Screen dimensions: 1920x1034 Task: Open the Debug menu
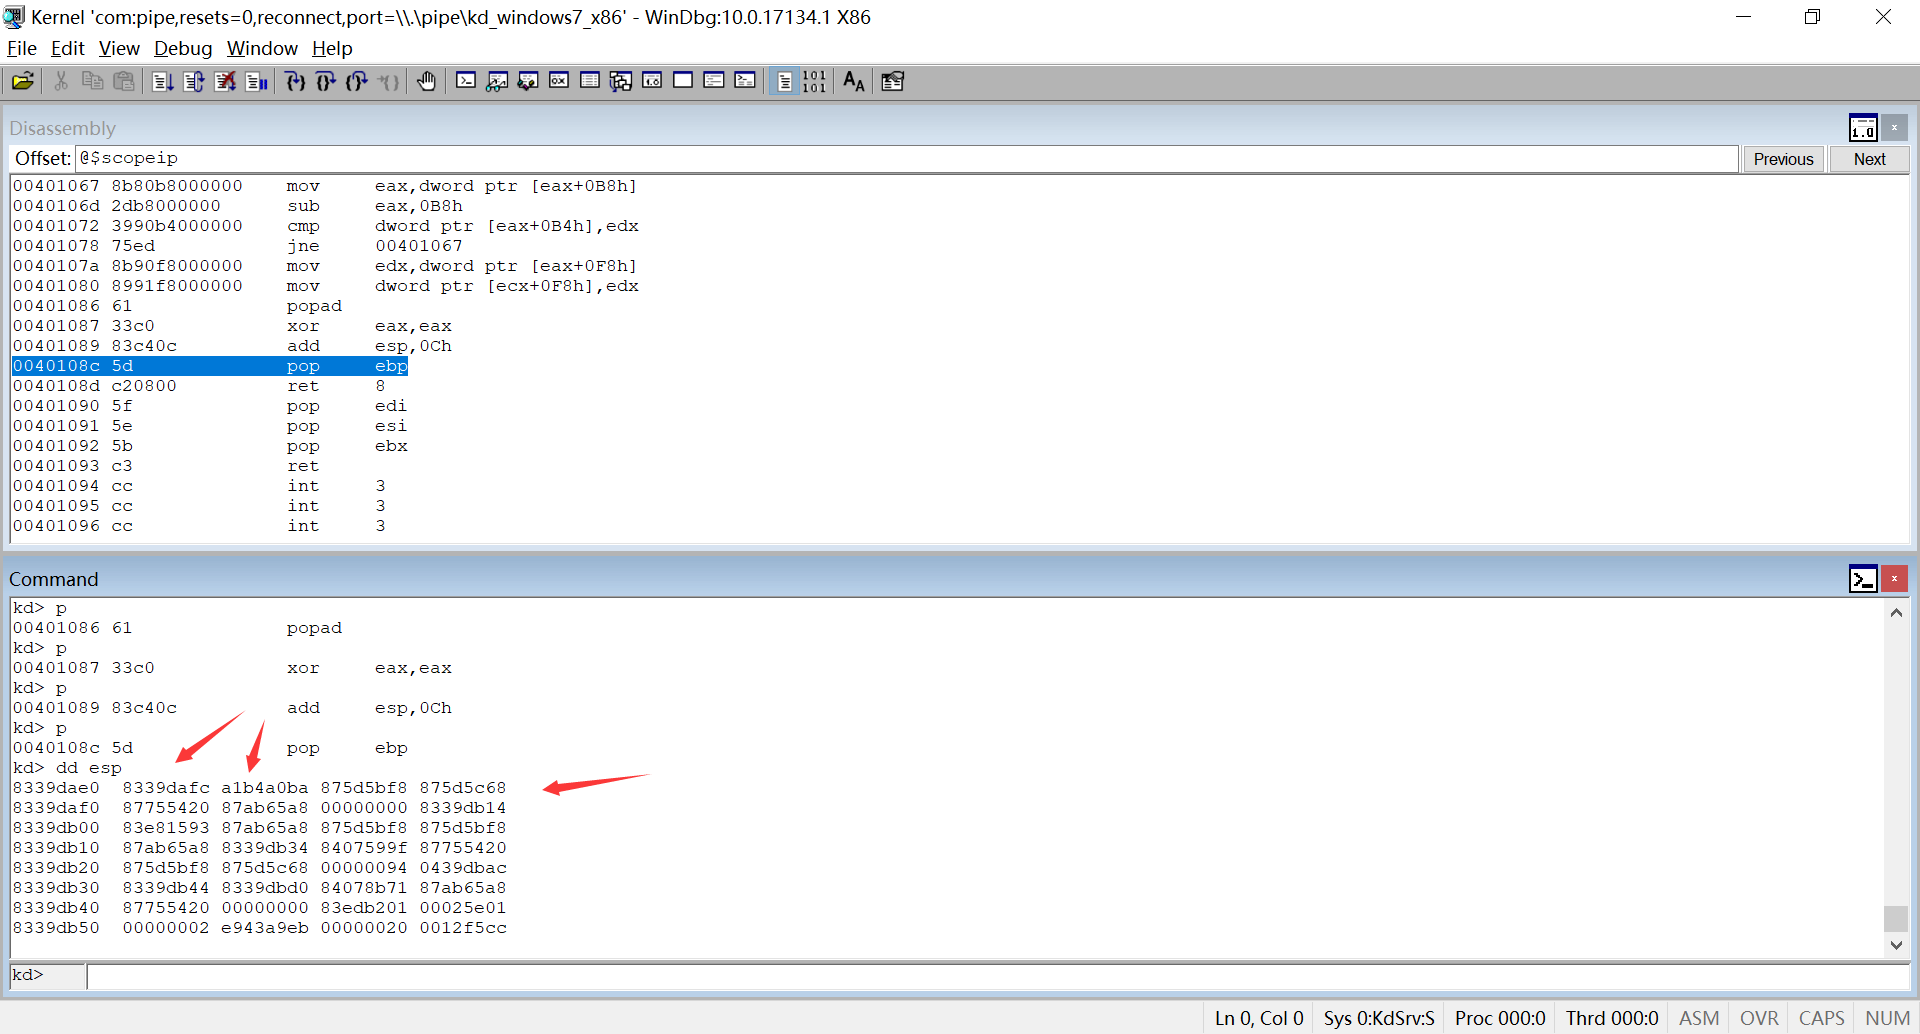pyautogui.click(x=183, y=48)
